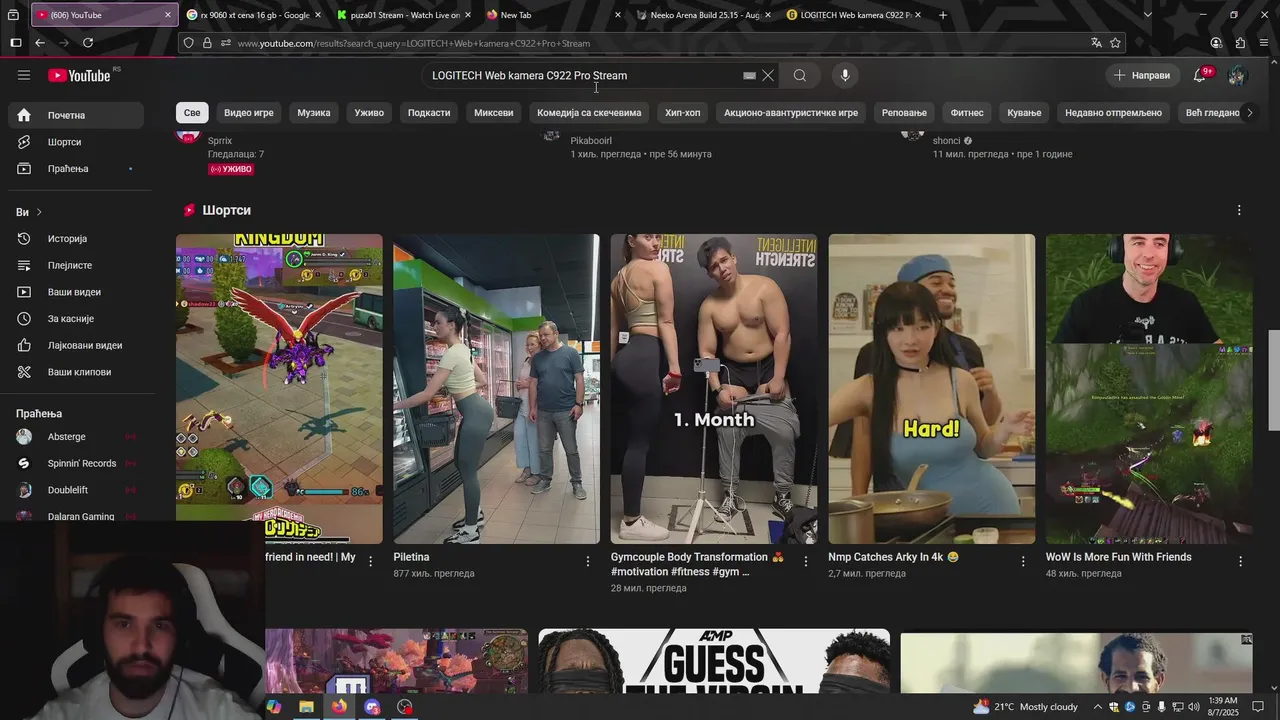Open the browser extensions icon

coord(1240,43)
